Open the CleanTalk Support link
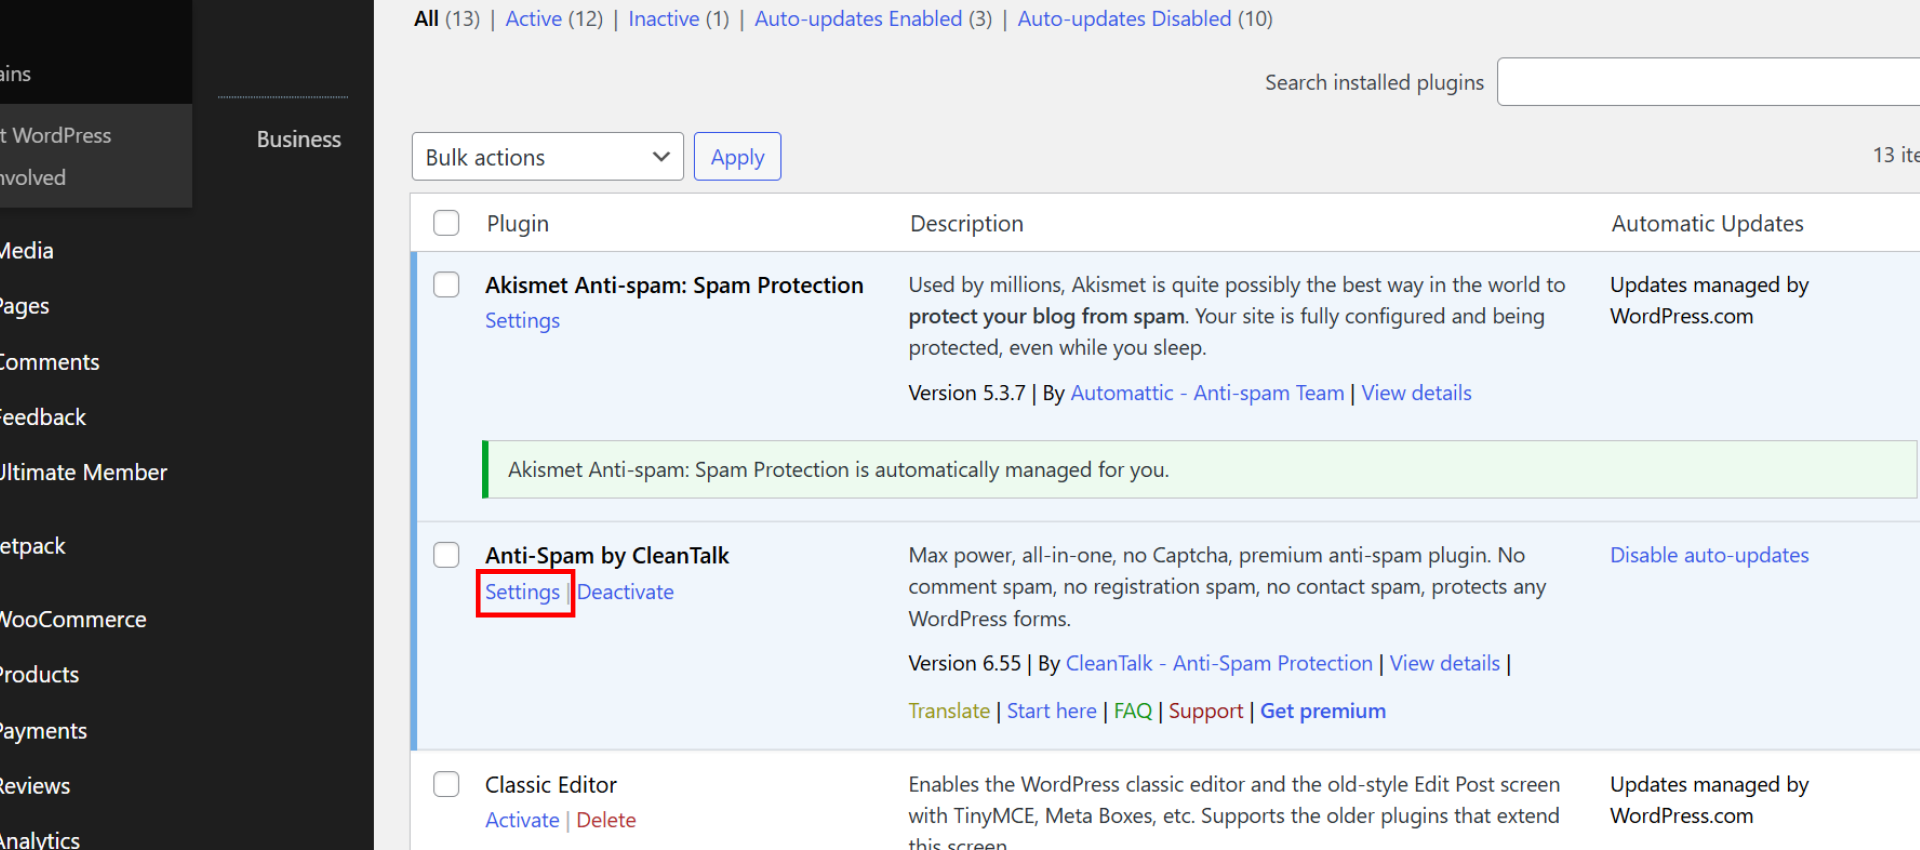 coord(1206,711)
